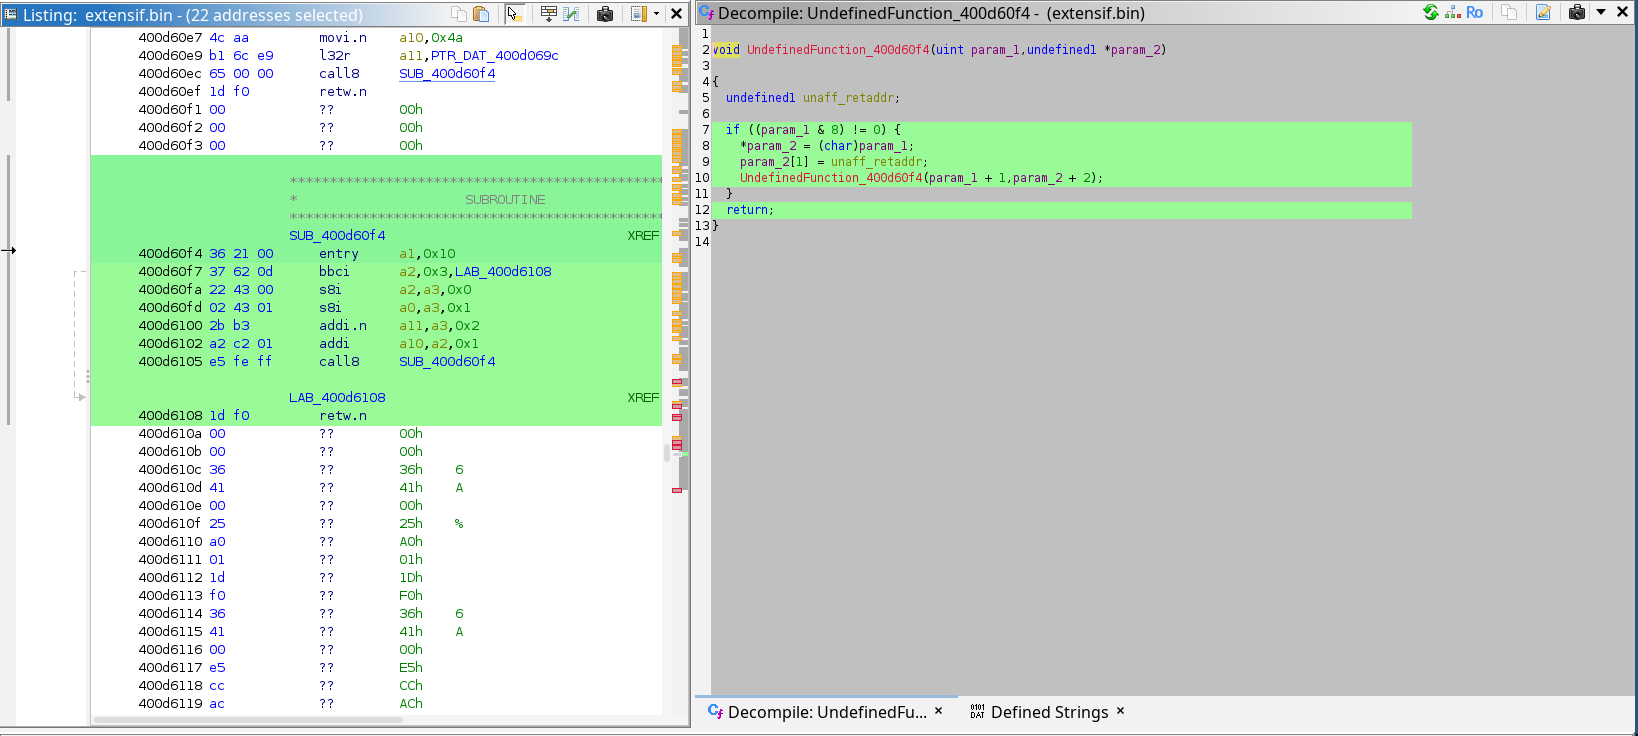This screenshot has height=736, width=1638.
Task: Click the Listing vertical scrollbar thumb
Action: click(667, 453)
